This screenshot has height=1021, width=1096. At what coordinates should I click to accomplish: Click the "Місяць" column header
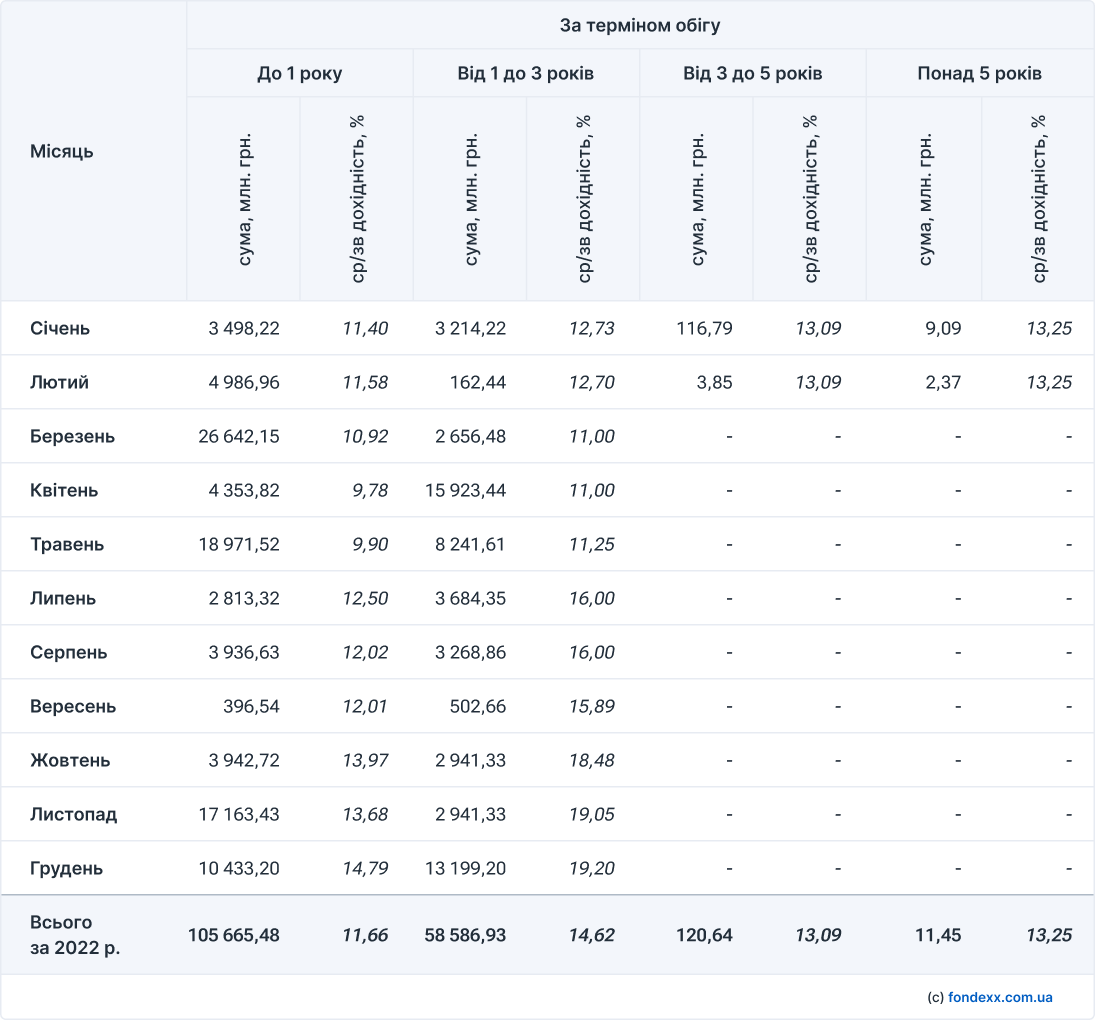click(x=62, y=152)
